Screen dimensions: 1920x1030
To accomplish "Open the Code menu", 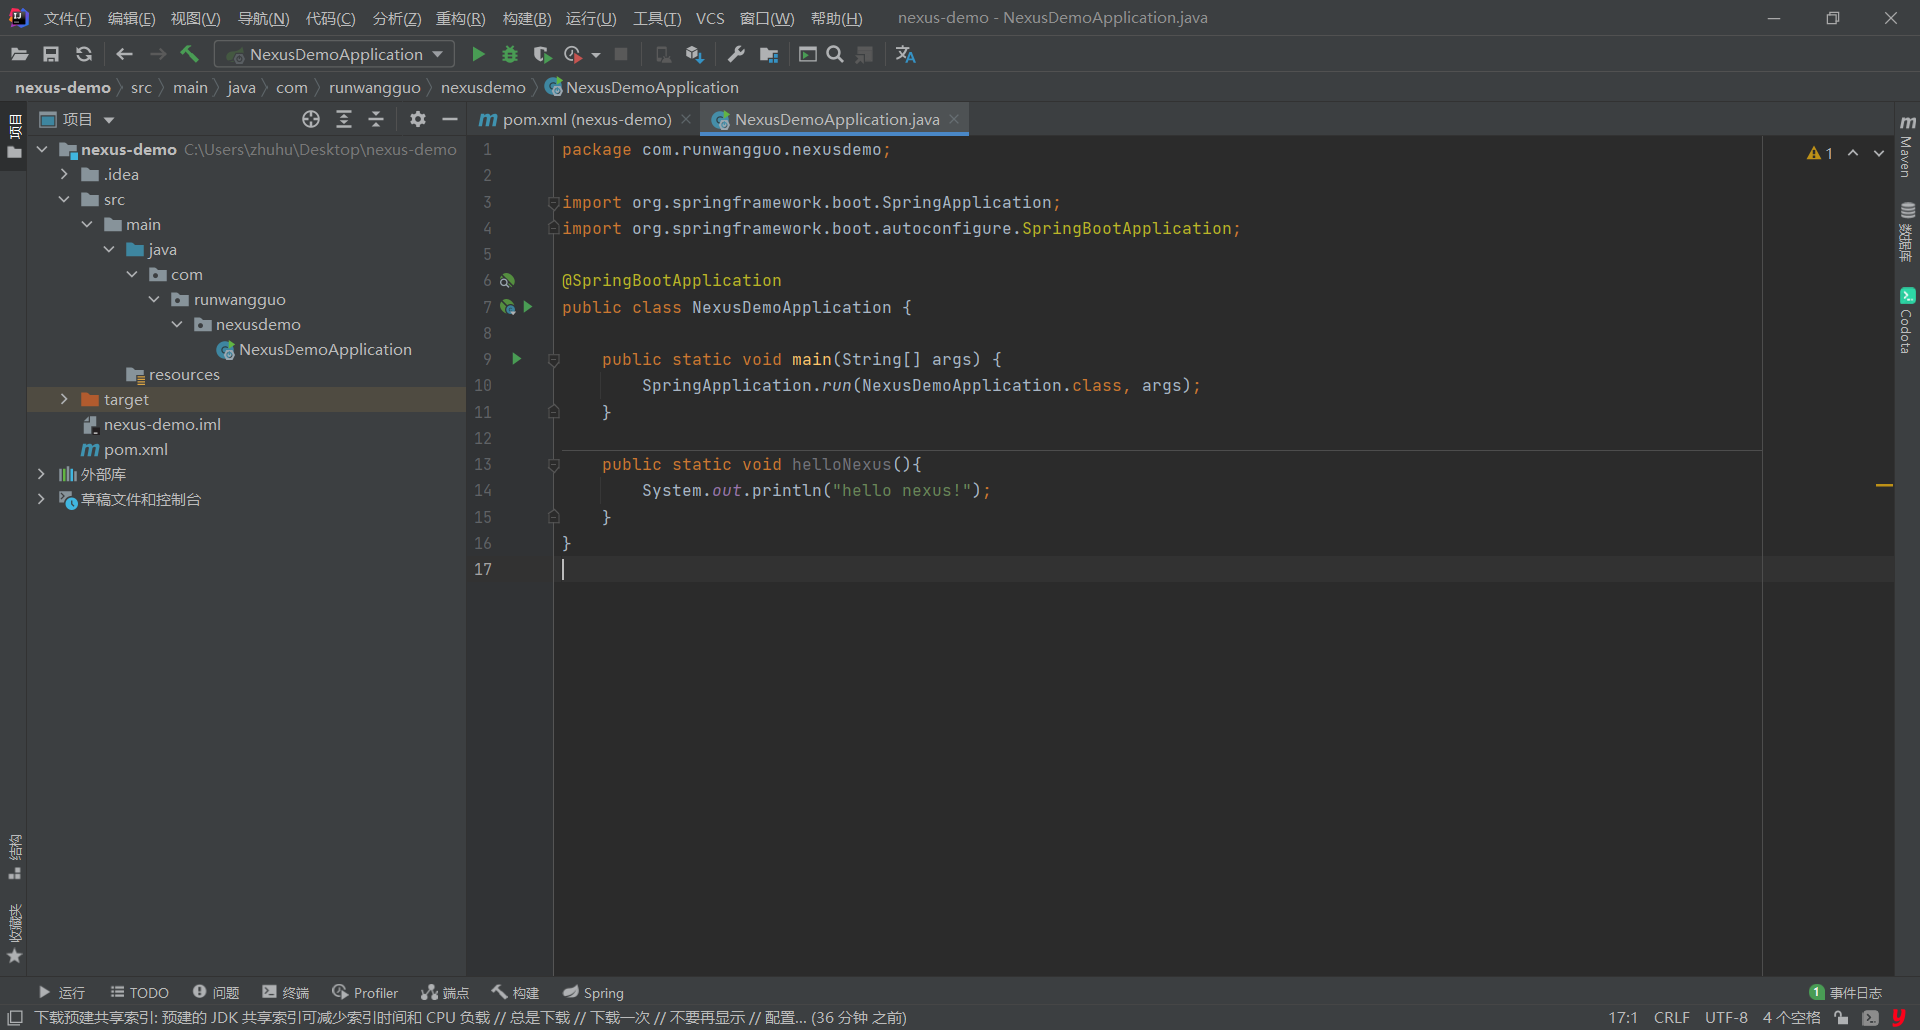I will click(330, 18).
